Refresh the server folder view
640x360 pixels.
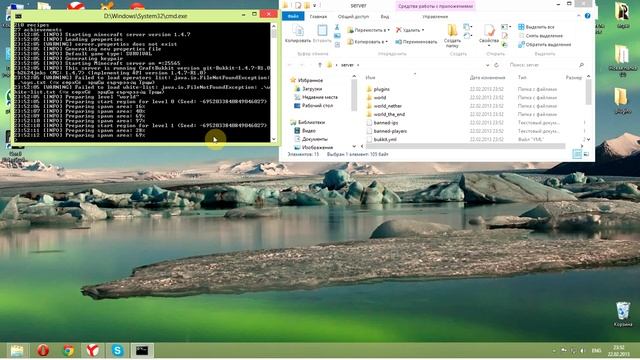pyautogui.click(x=496, y=65)
